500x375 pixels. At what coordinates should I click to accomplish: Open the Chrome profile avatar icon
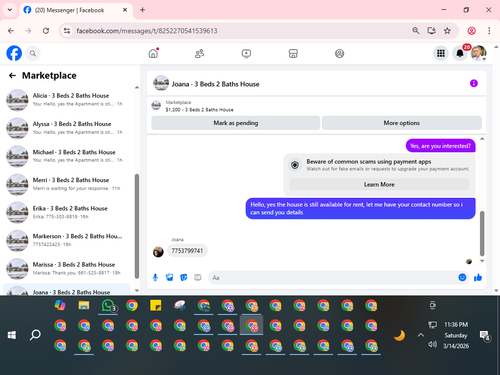tap(472, 31)
